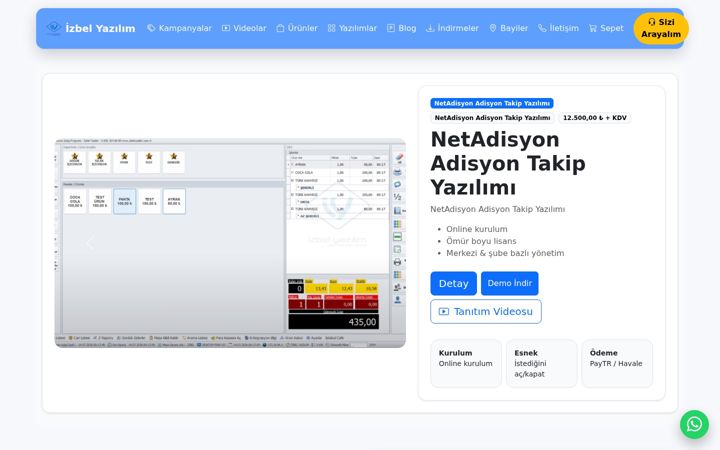Click the İzbel Yazılım logo icon
The height and width of the screenshot is (450, 720).
click(x=54, y=28)
